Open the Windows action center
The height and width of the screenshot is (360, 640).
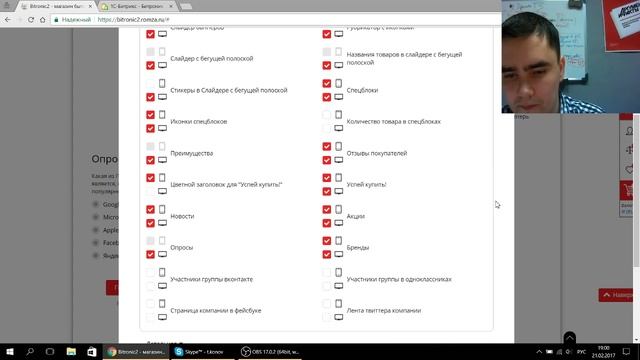pos(626,351)
